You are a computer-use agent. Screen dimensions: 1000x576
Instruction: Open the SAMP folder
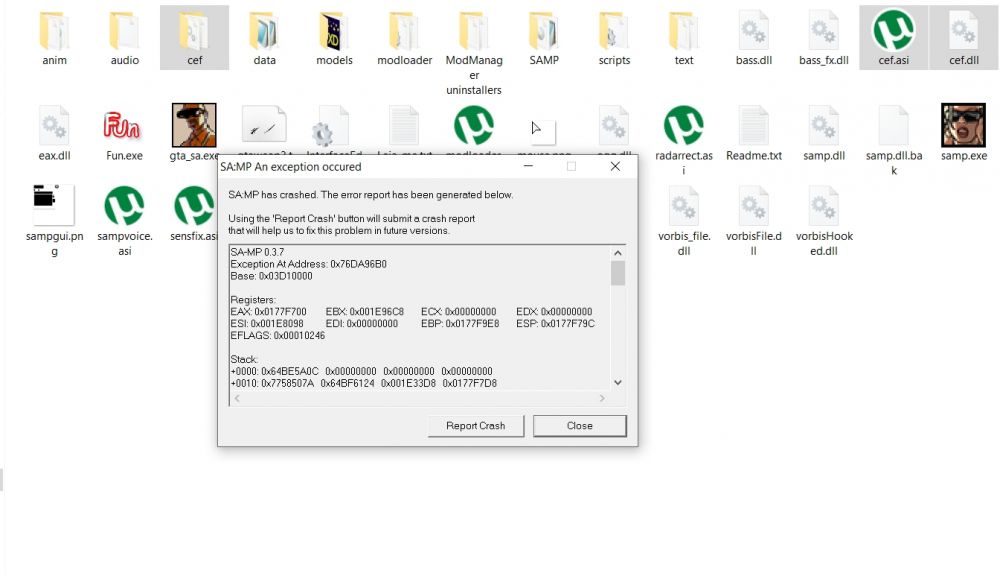(544, 37)
